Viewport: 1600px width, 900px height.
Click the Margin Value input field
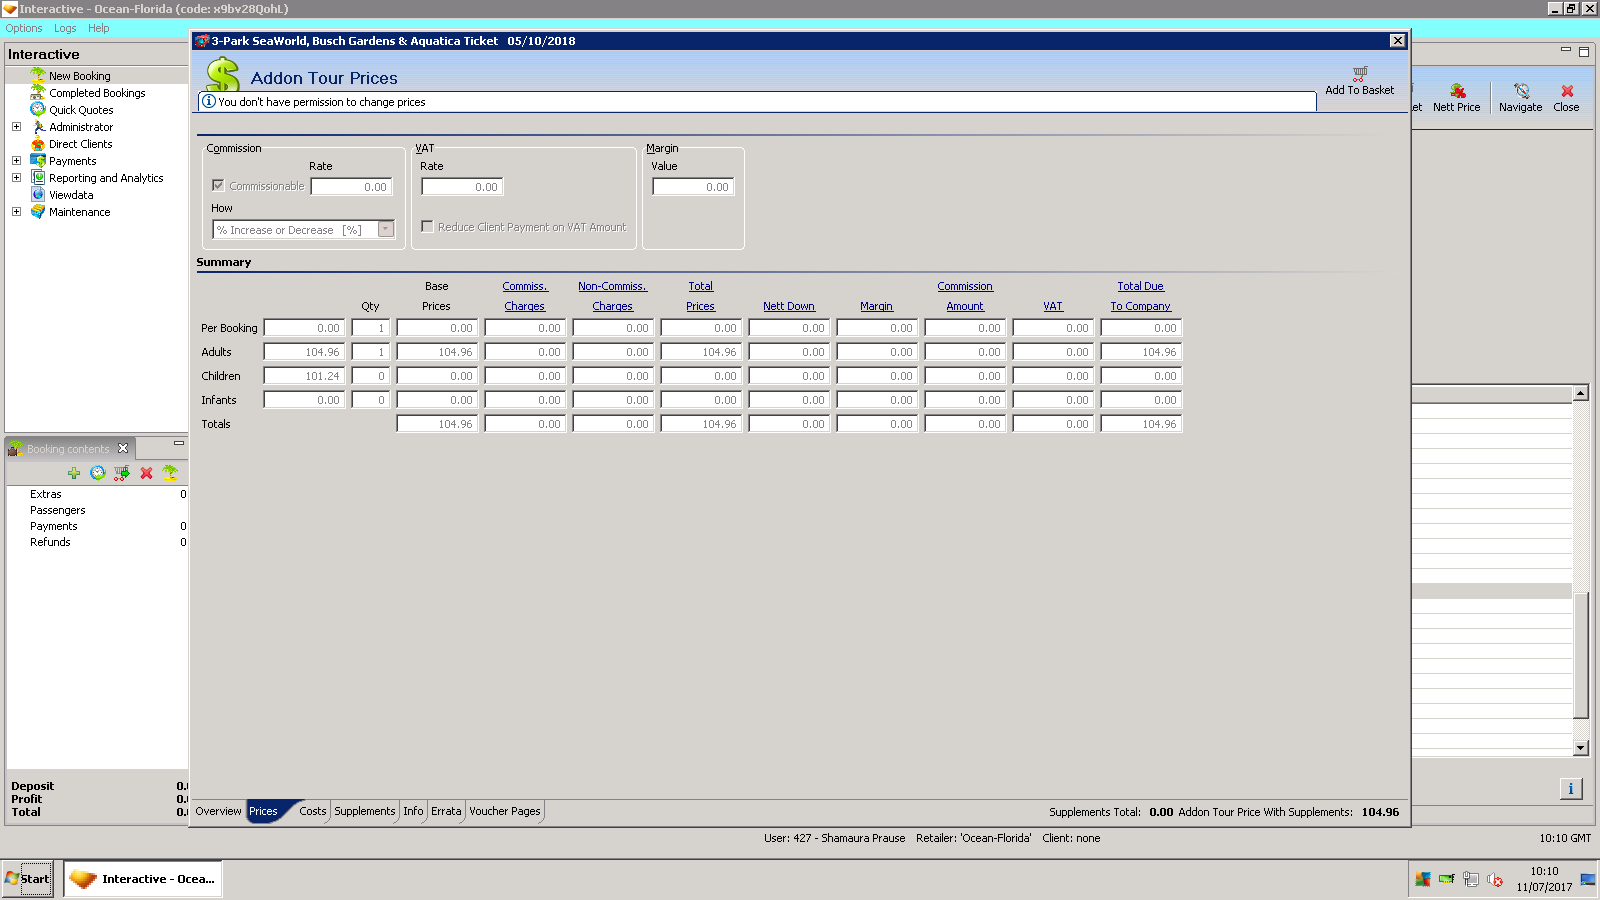(x=693, y=187)
